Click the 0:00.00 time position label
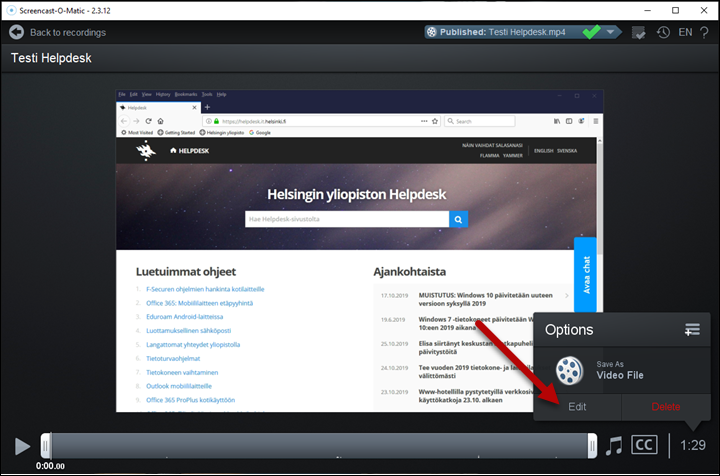Viewport: 720px width, 476px height. 50,466
